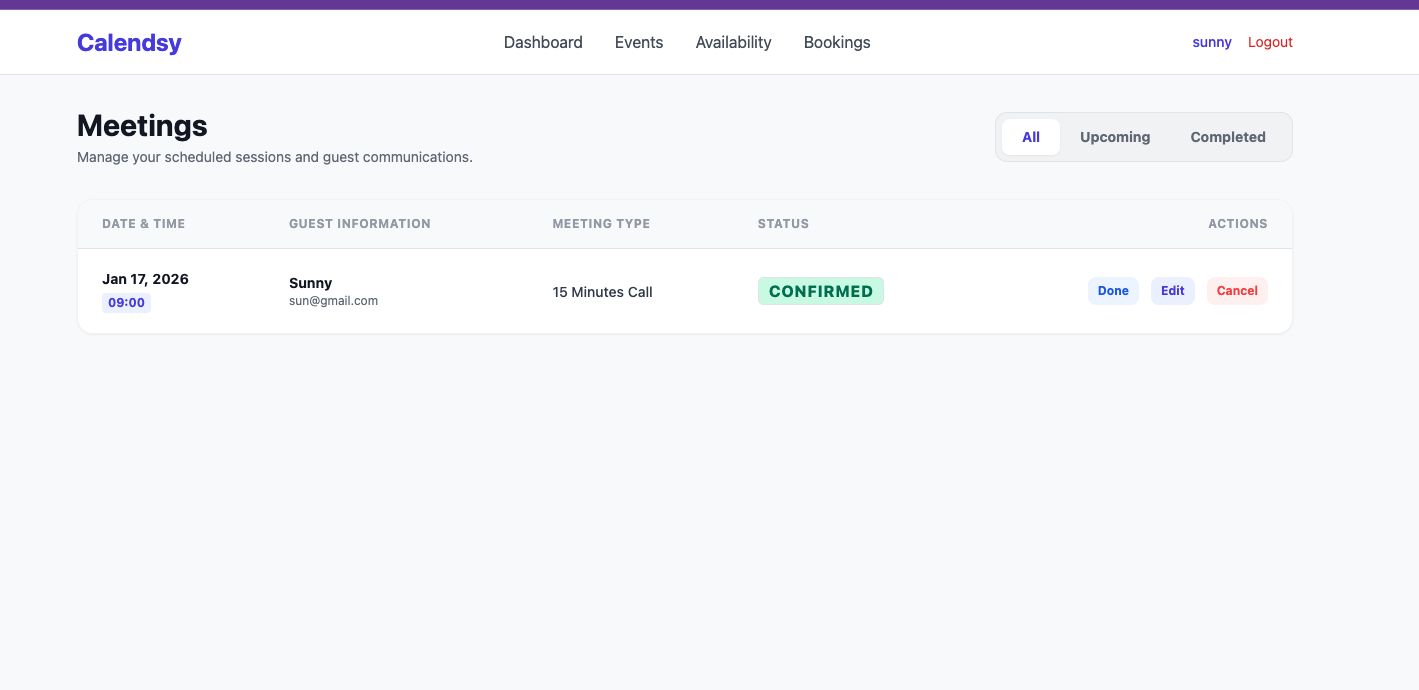This screenshot has height=690, width=1419.
Task: Click the CONFIRMED status badge
Action: (x=821, y=291)
